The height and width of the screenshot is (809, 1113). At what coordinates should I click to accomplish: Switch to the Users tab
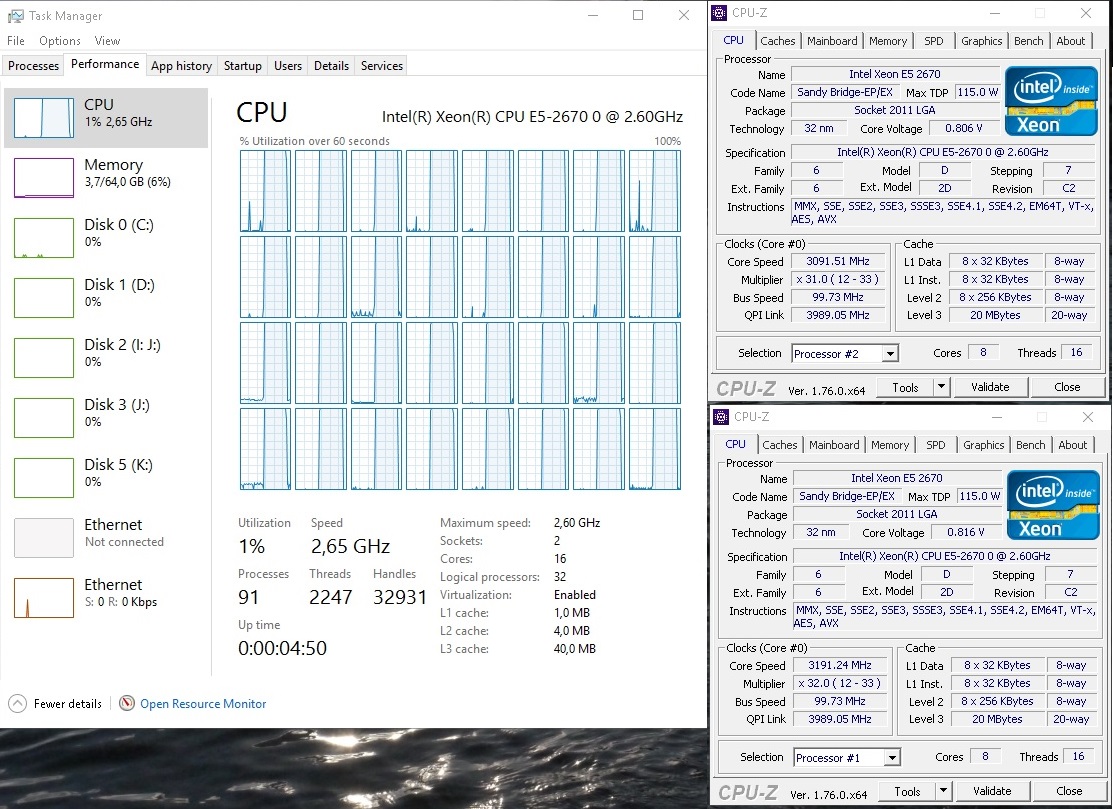[287, 66]
